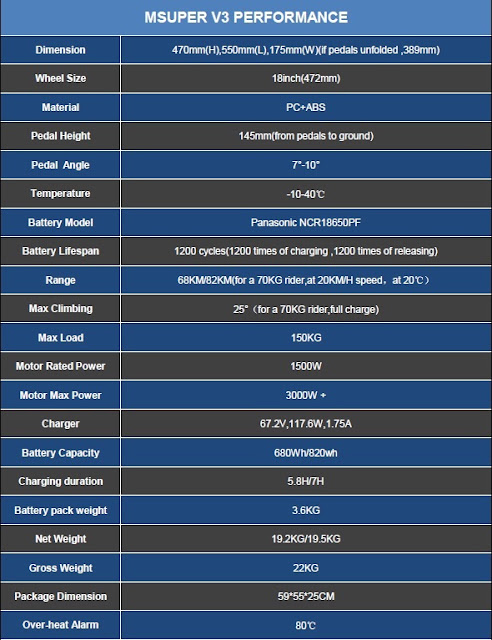Select the Dimension row label
492x640 pixels.
pos(60,50)
